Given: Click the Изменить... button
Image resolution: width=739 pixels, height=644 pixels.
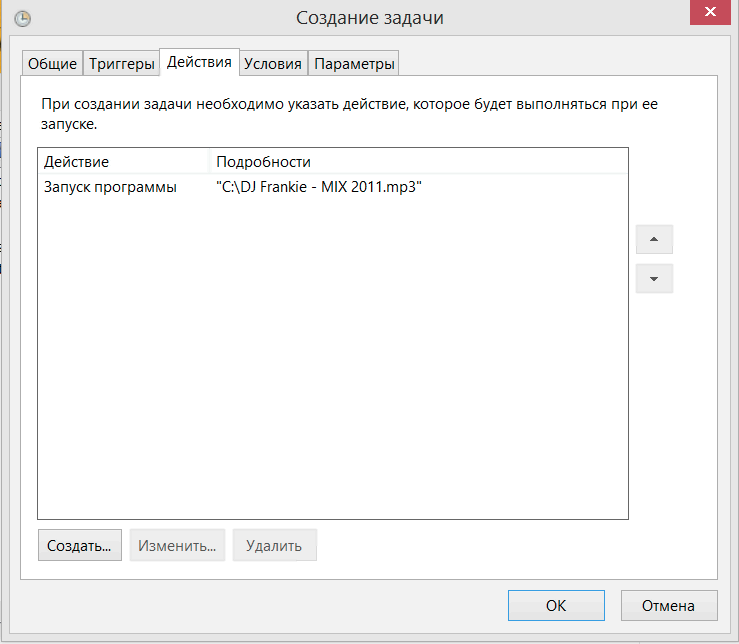Looking at the screenshot, I should click(x=177, y=546).
